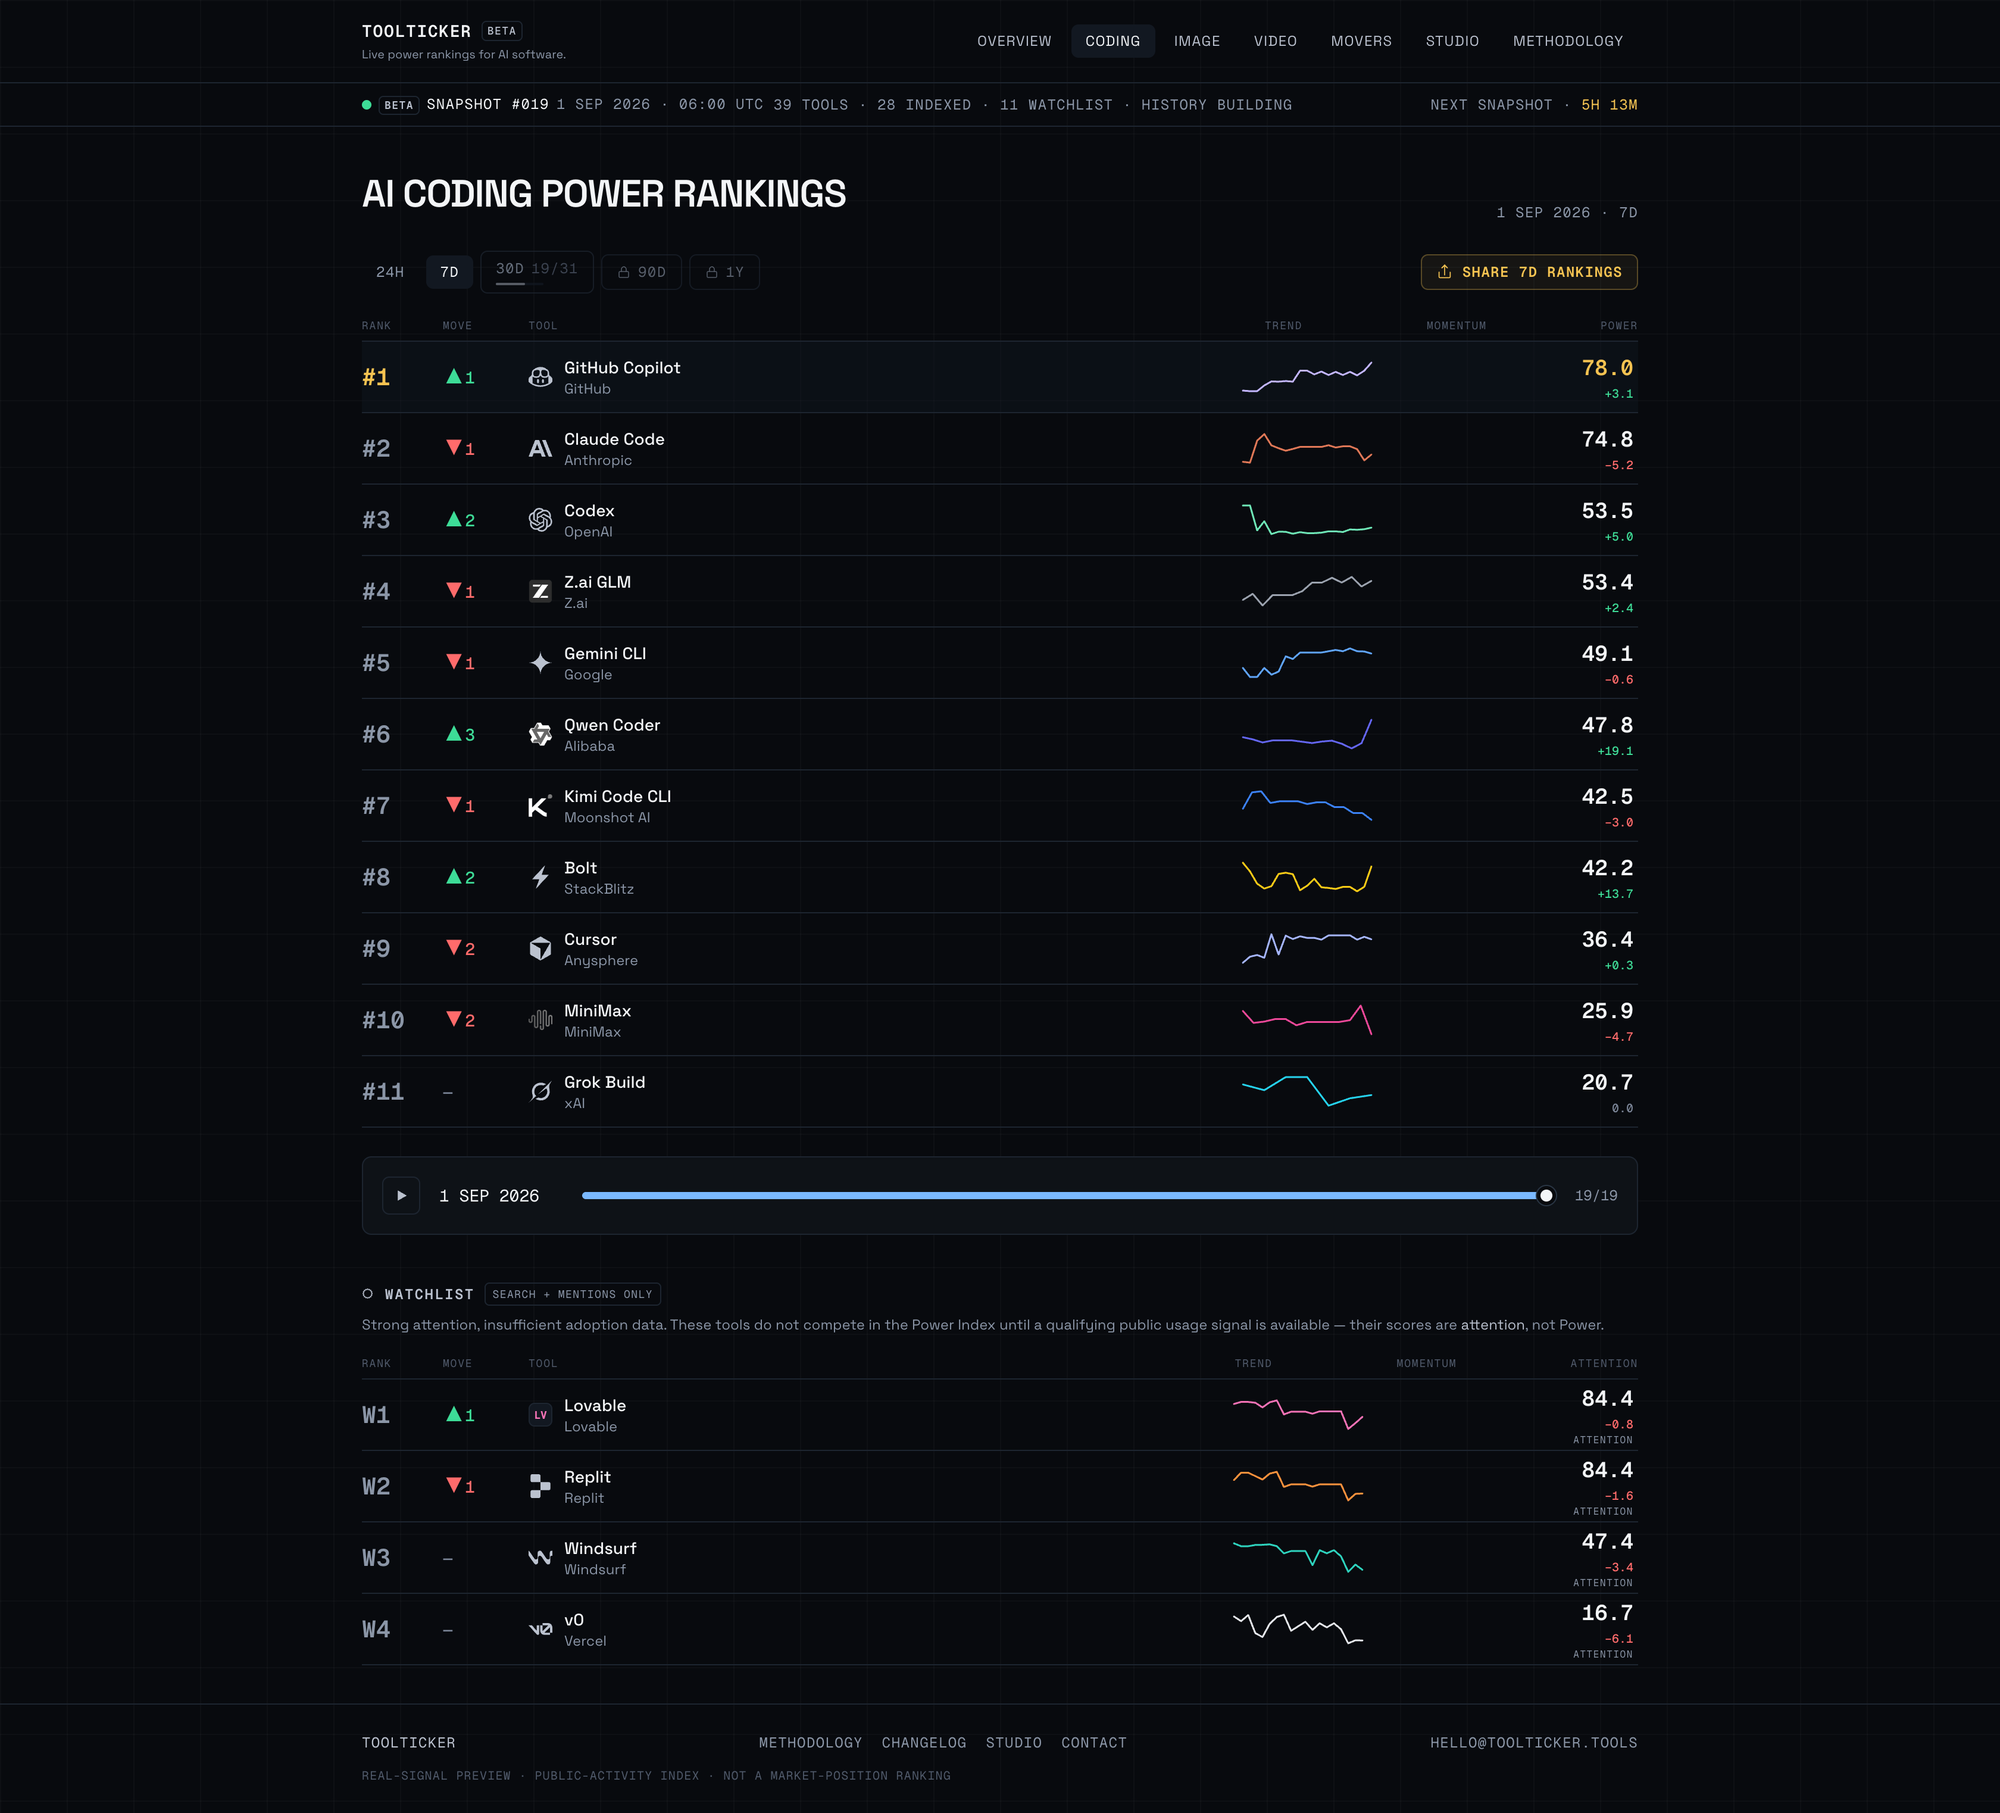The height and width of the screenshot is (1813, 2000).
Task: Click the Next Snapshot 5H 13M countdown
Action: click(1533, 105)
